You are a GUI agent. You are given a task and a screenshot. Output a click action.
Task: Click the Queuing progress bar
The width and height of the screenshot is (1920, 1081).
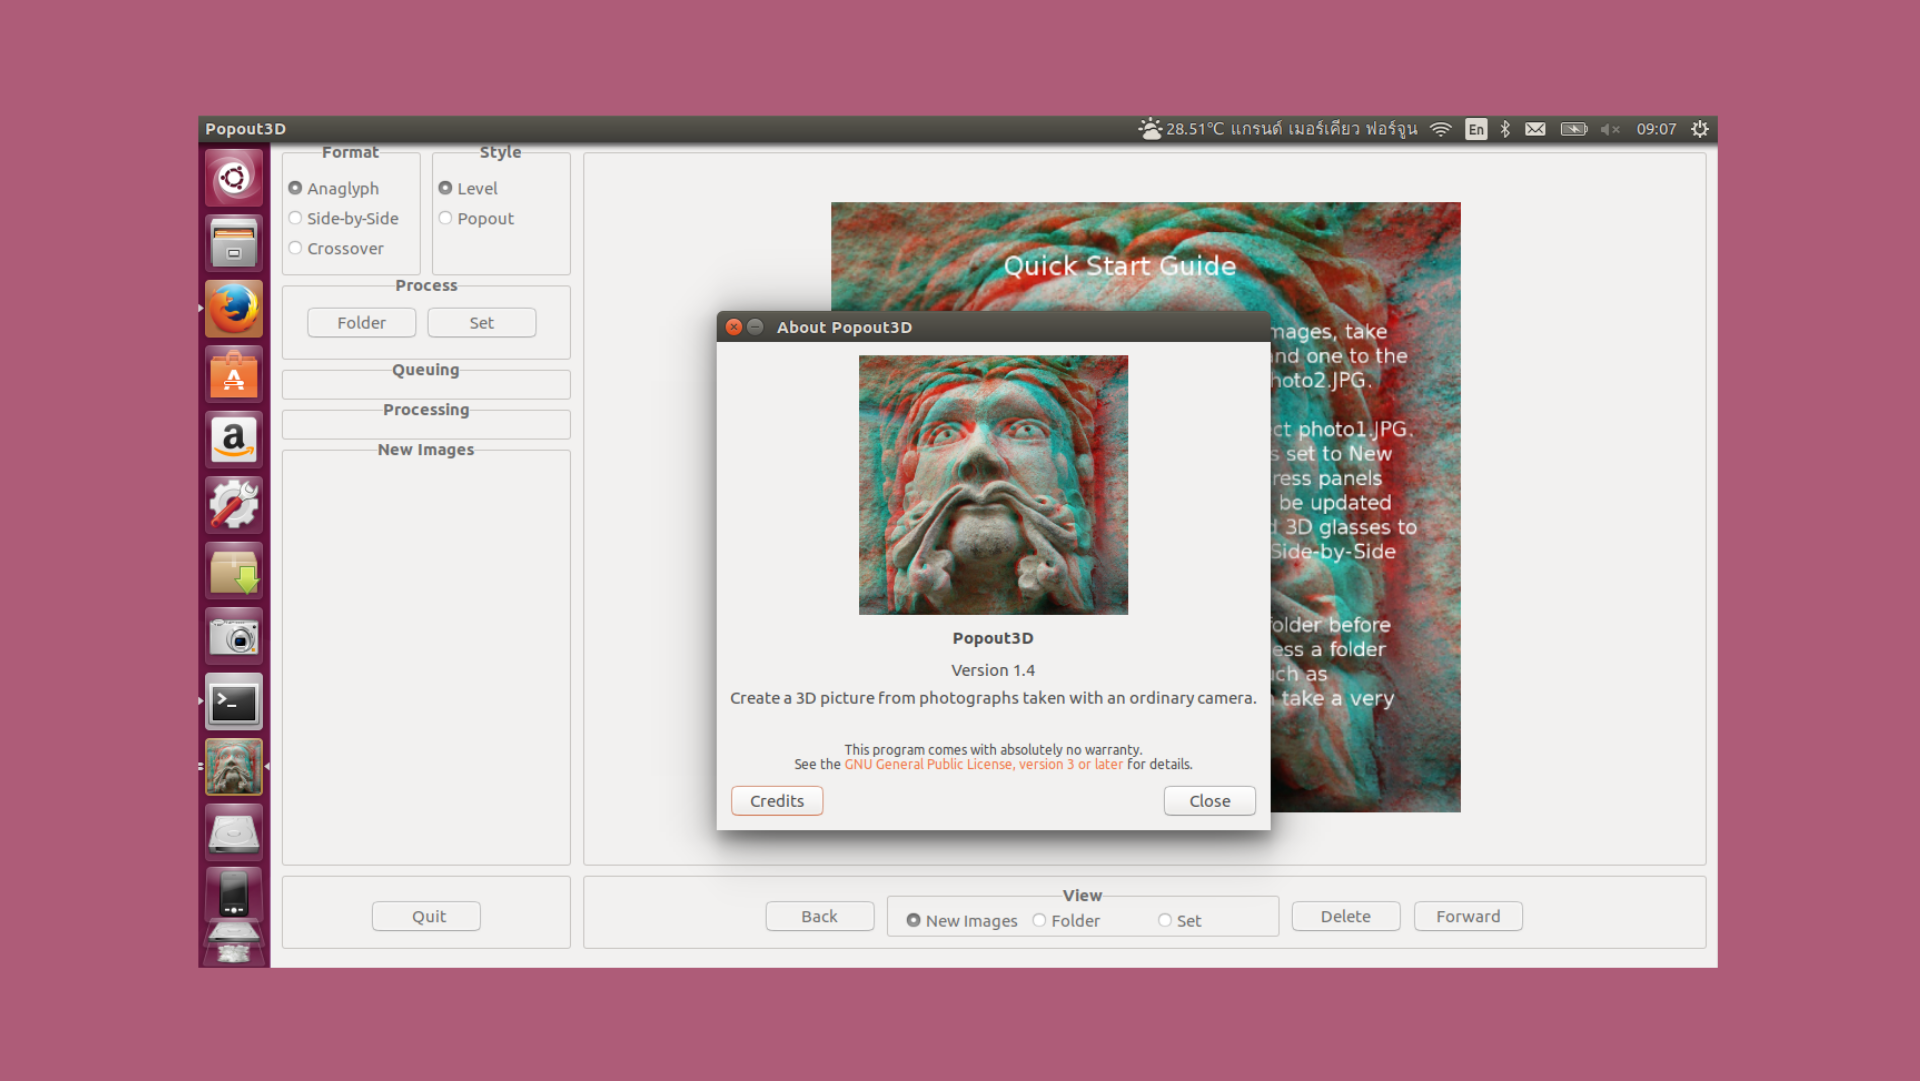coord(426,385)
